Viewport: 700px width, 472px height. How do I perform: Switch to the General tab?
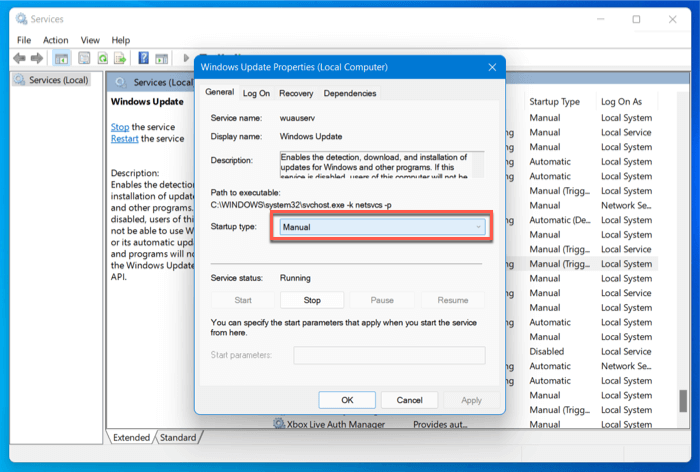point(219,92)
